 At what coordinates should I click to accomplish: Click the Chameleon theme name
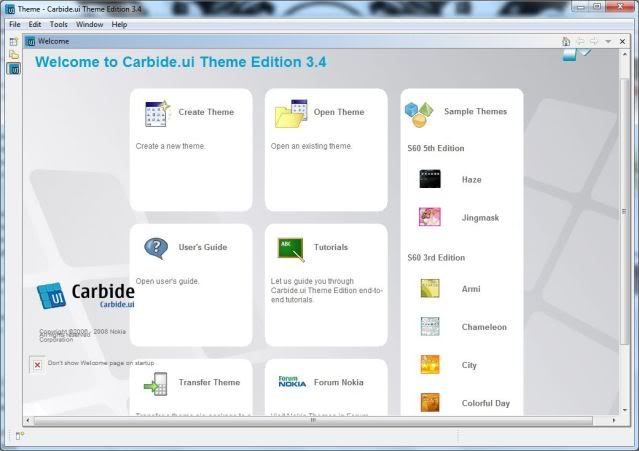484,327
